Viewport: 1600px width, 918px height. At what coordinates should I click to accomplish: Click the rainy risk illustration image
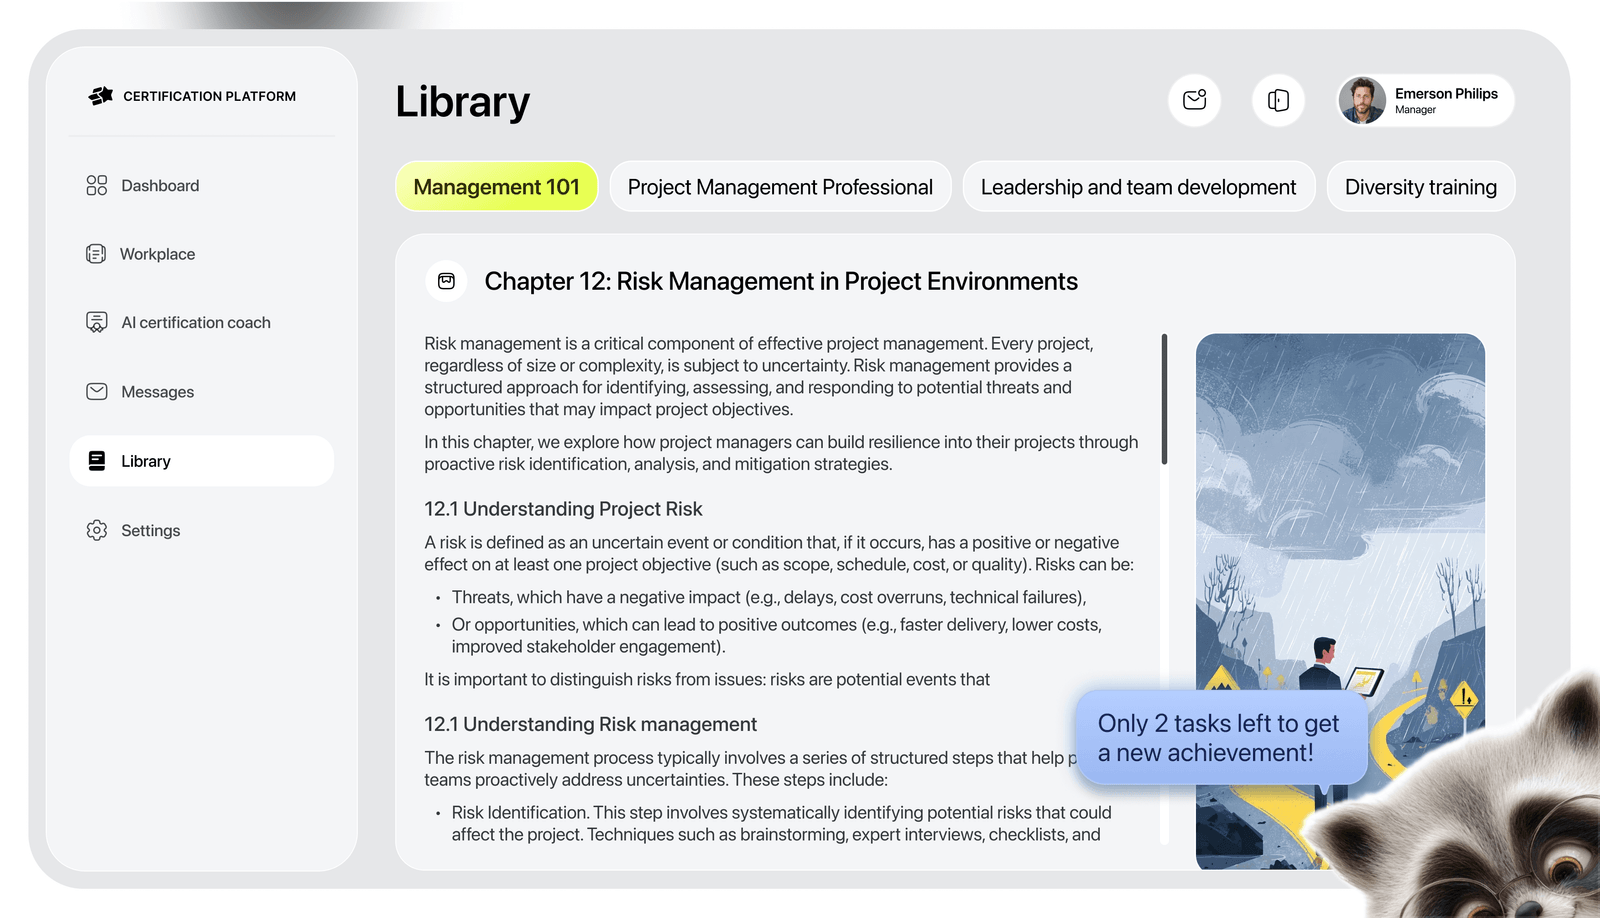(1340, 500)
